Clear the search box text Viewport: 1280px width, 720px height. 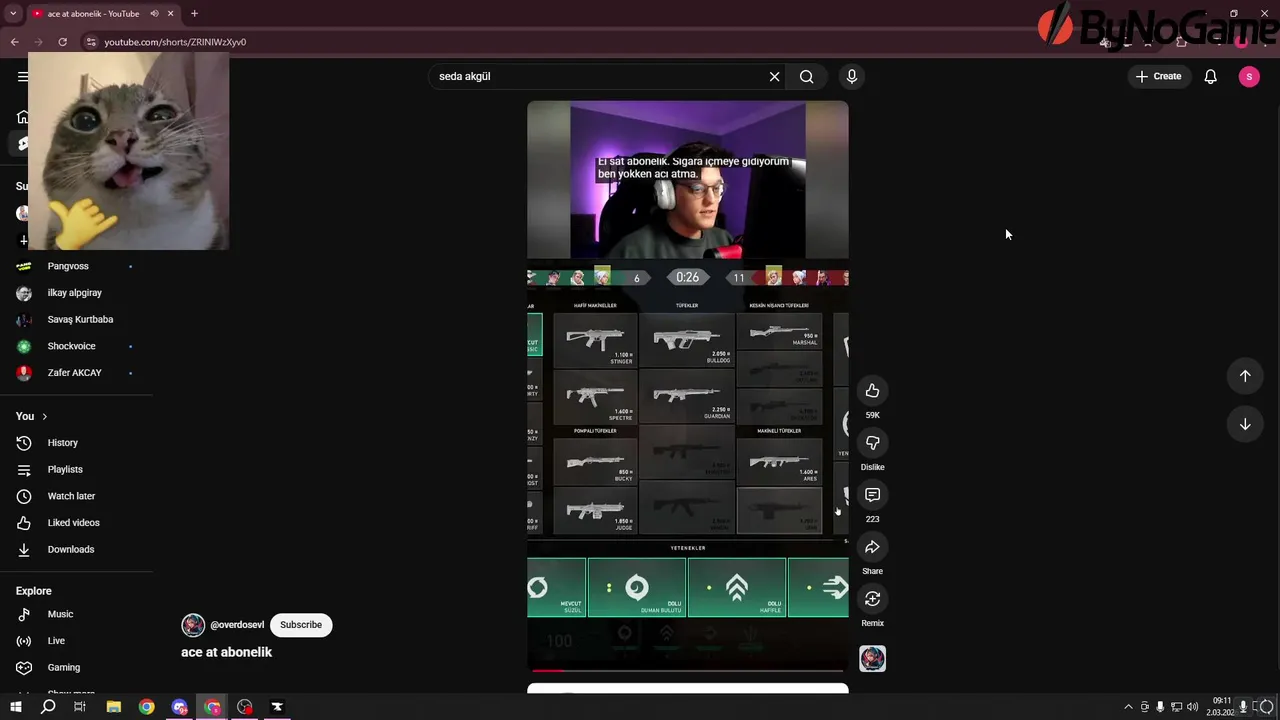774,76
